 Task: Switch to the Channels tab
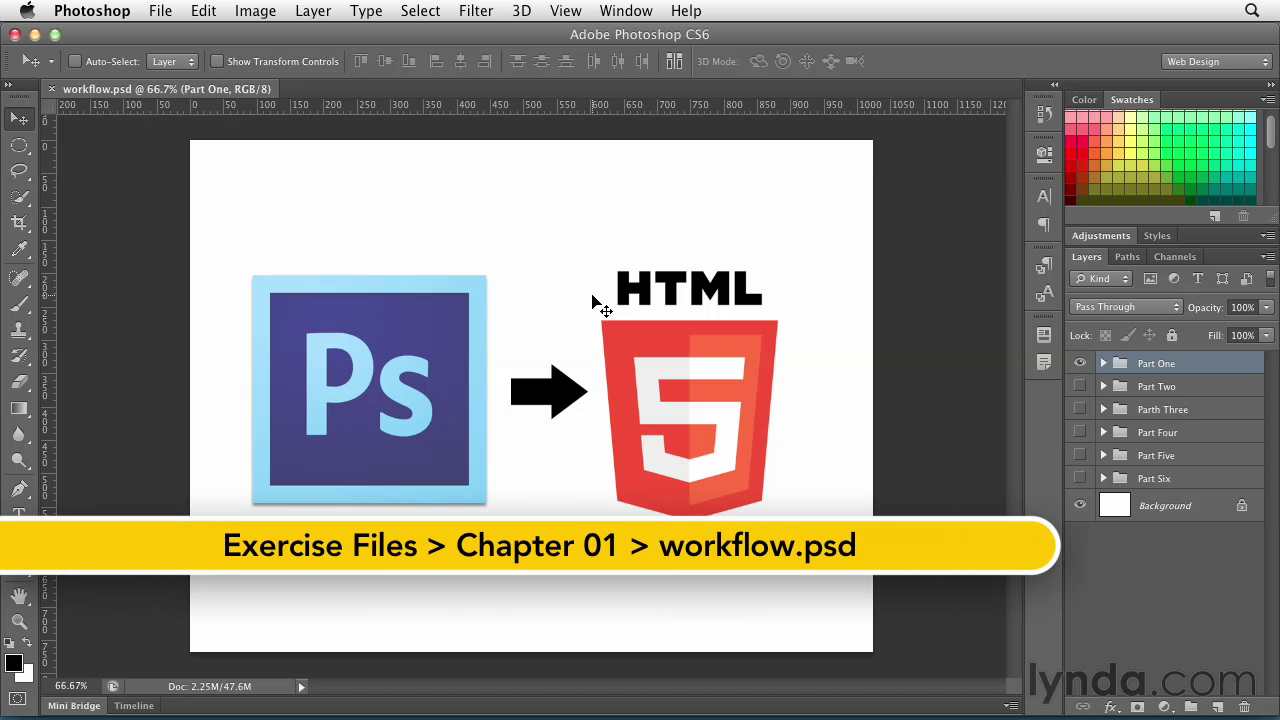coord(1175,257)
